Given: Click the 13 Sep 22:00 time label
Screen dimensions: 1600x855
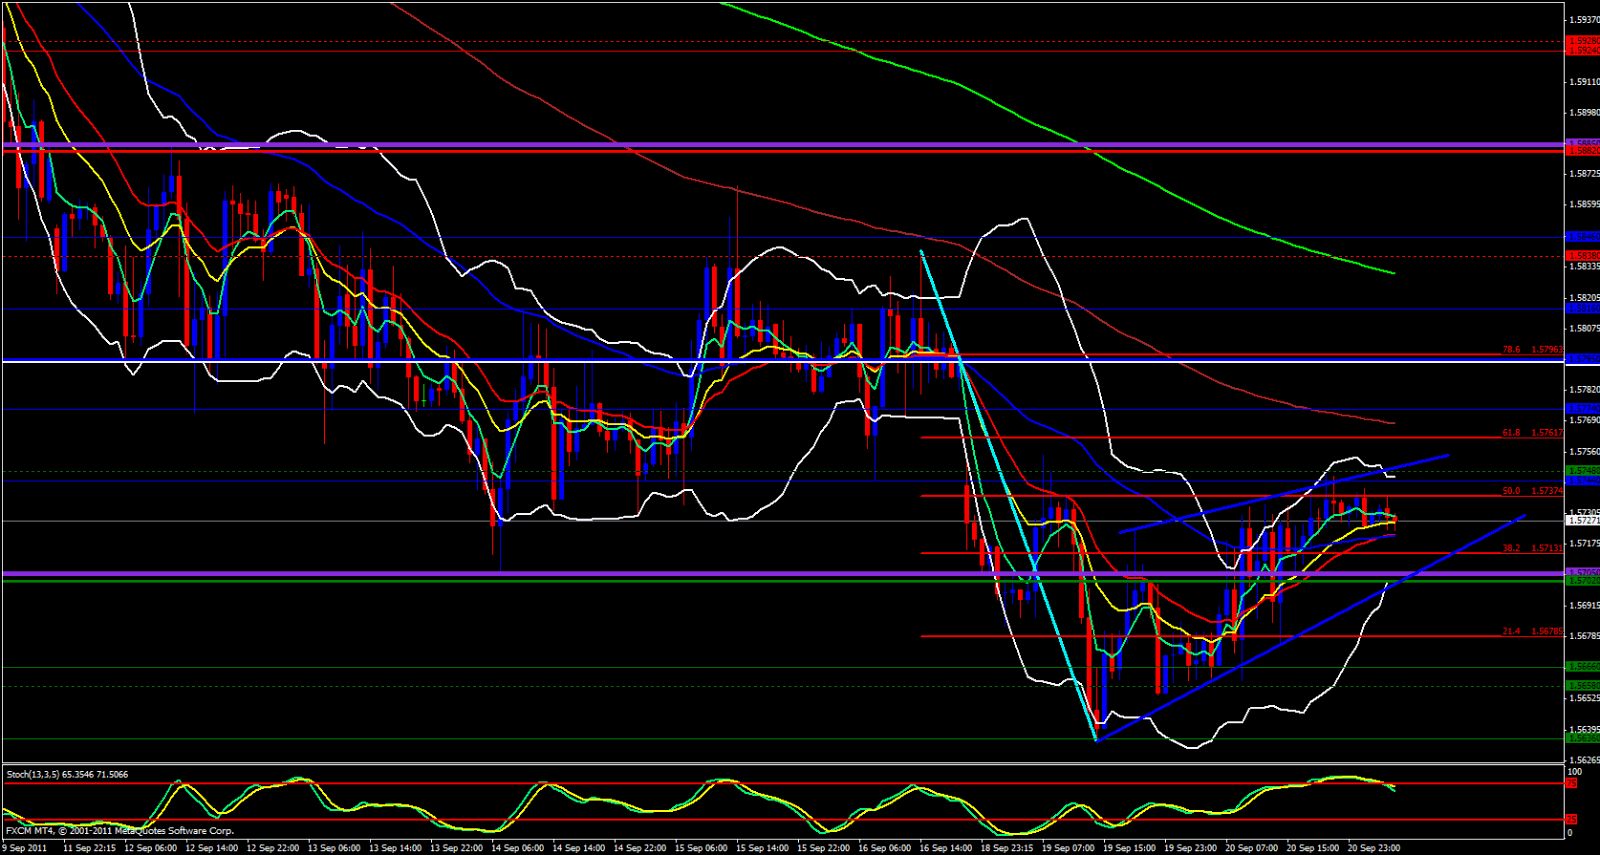Looking at the screenshot, I should (456, 848).
